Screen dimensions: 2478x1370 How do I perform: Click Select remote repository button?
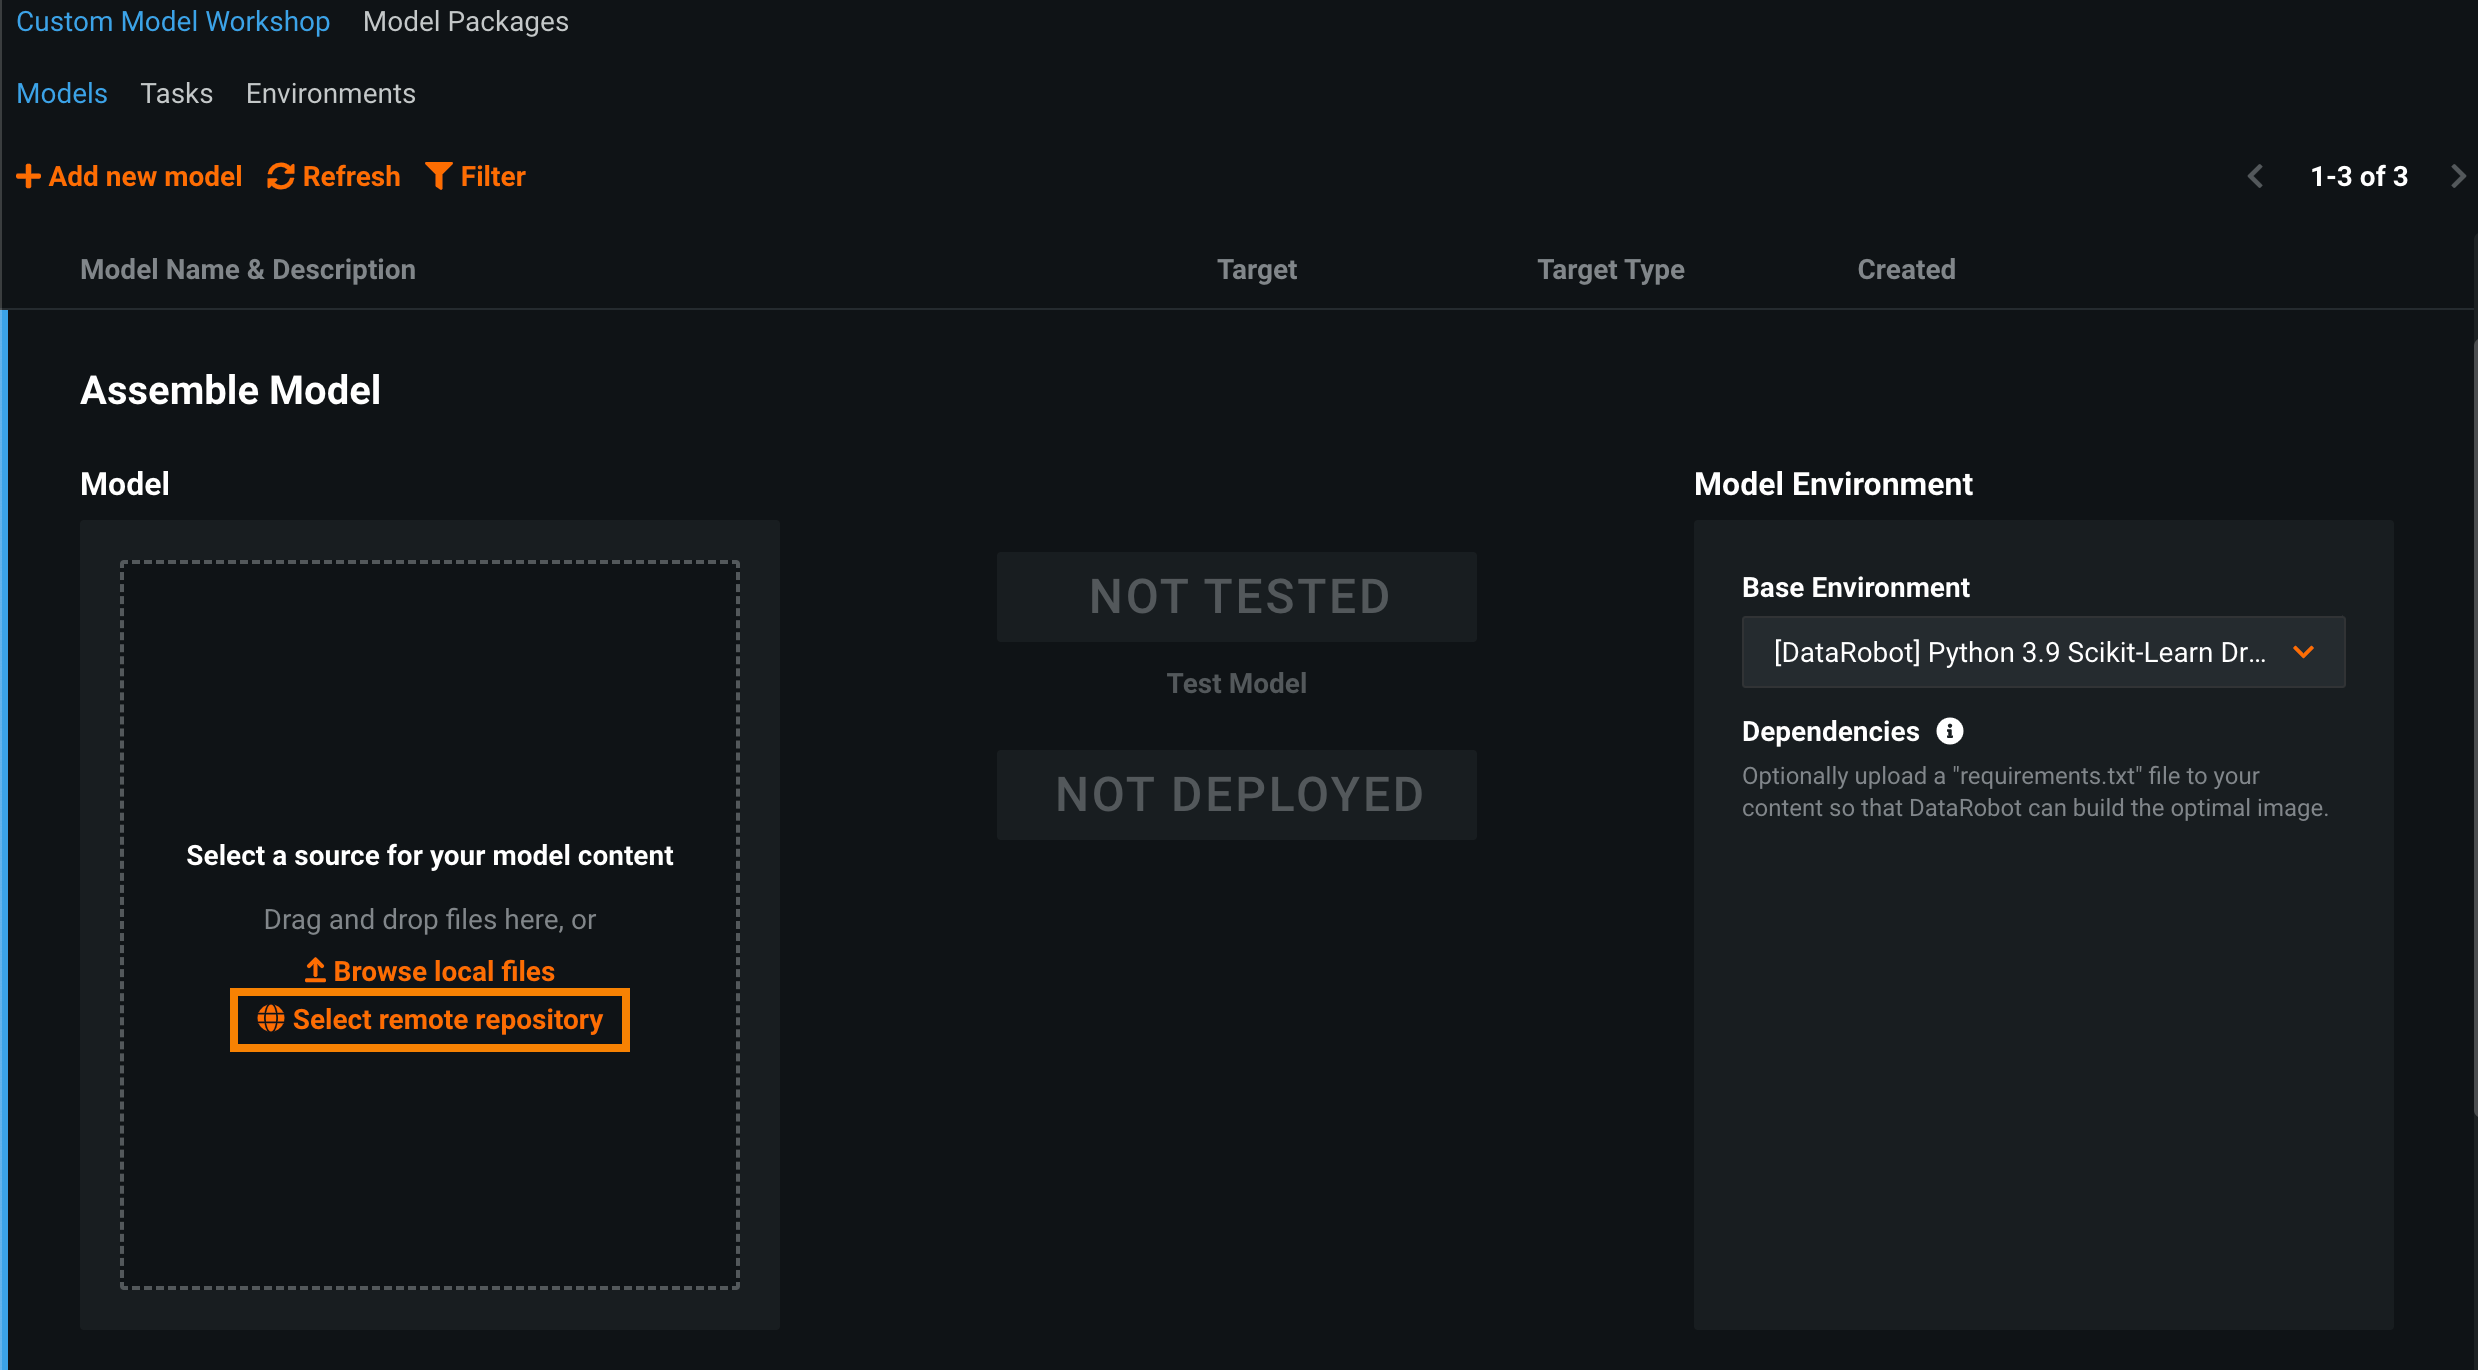coord(446,1020)
